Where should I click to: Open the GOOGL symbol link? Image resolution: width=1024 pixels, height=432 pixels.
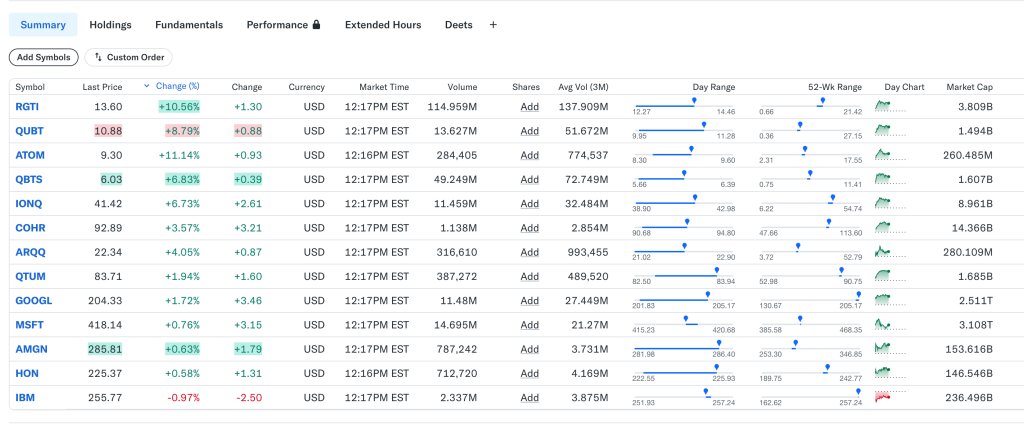(x=34, y=301)
